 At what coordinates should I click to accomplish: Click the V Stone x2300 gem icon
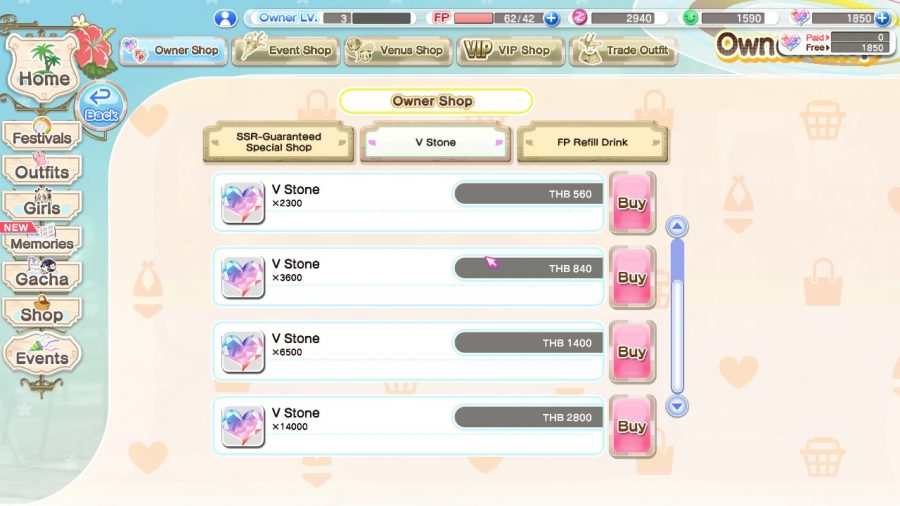click(243, 203)
